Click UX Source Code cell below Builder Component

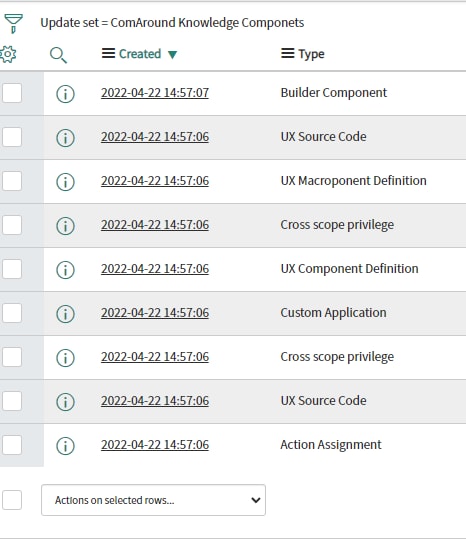tap(323, 137)
